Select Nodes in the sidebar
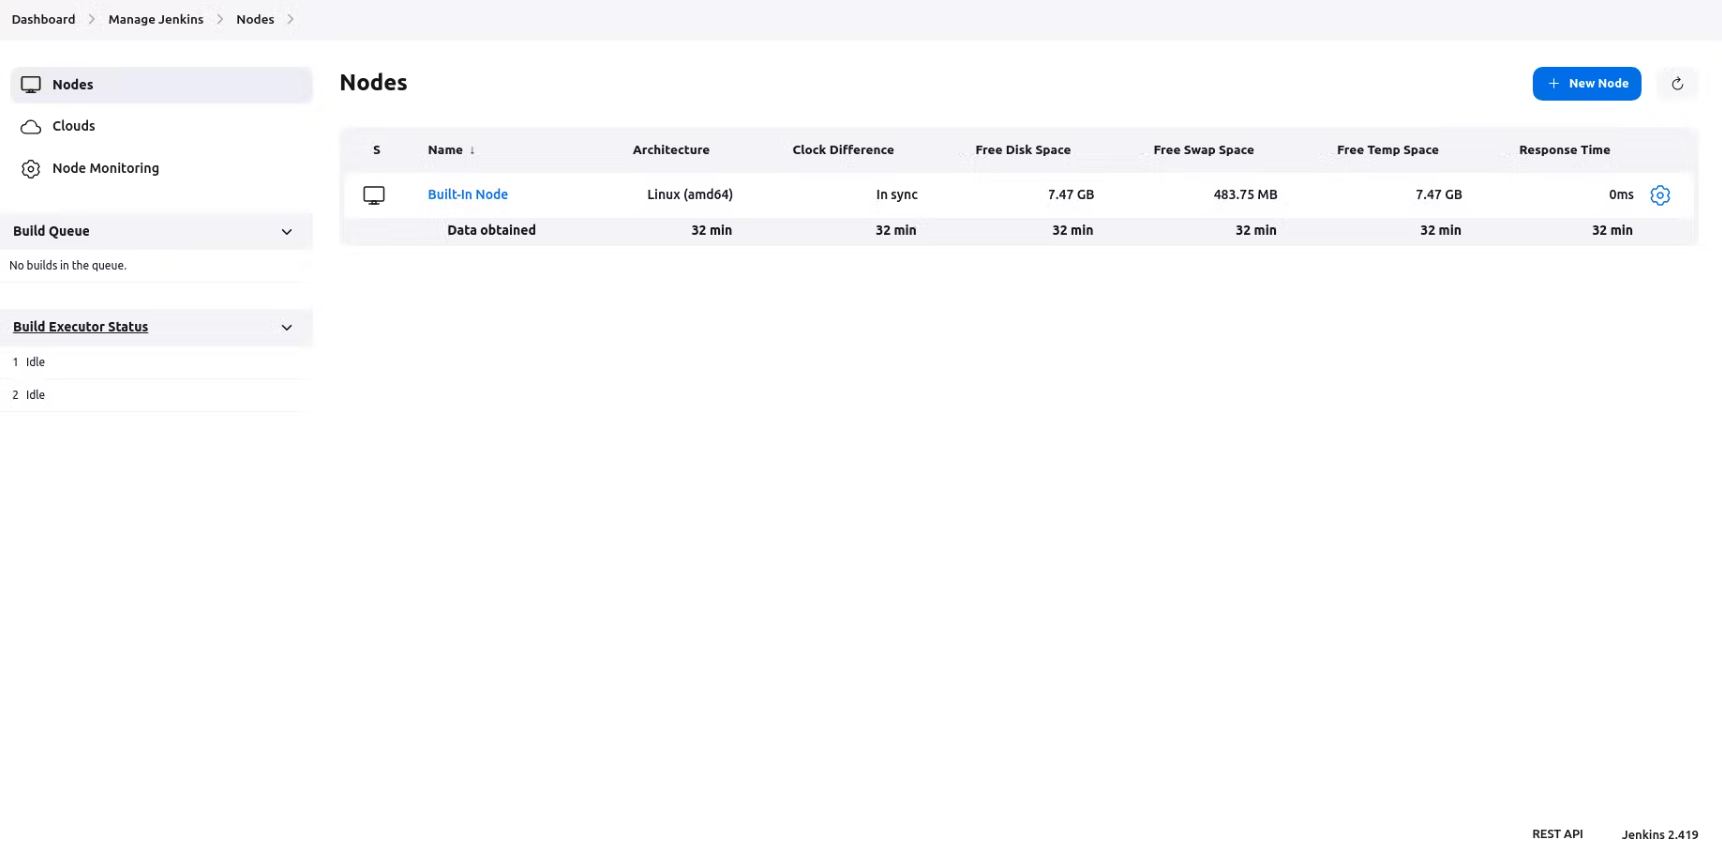 pyautogui.click(x=161, y=85)
